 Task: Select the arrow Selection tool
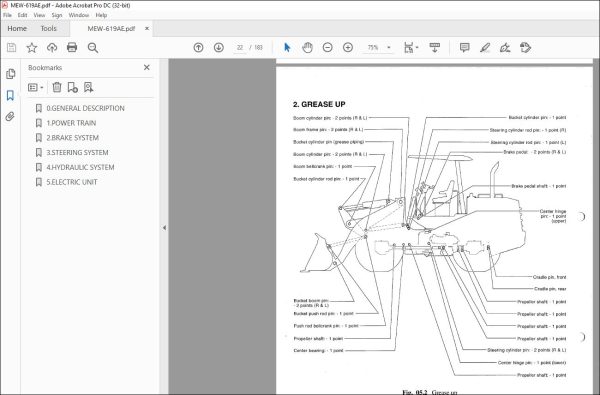click(x=287, y=47)
